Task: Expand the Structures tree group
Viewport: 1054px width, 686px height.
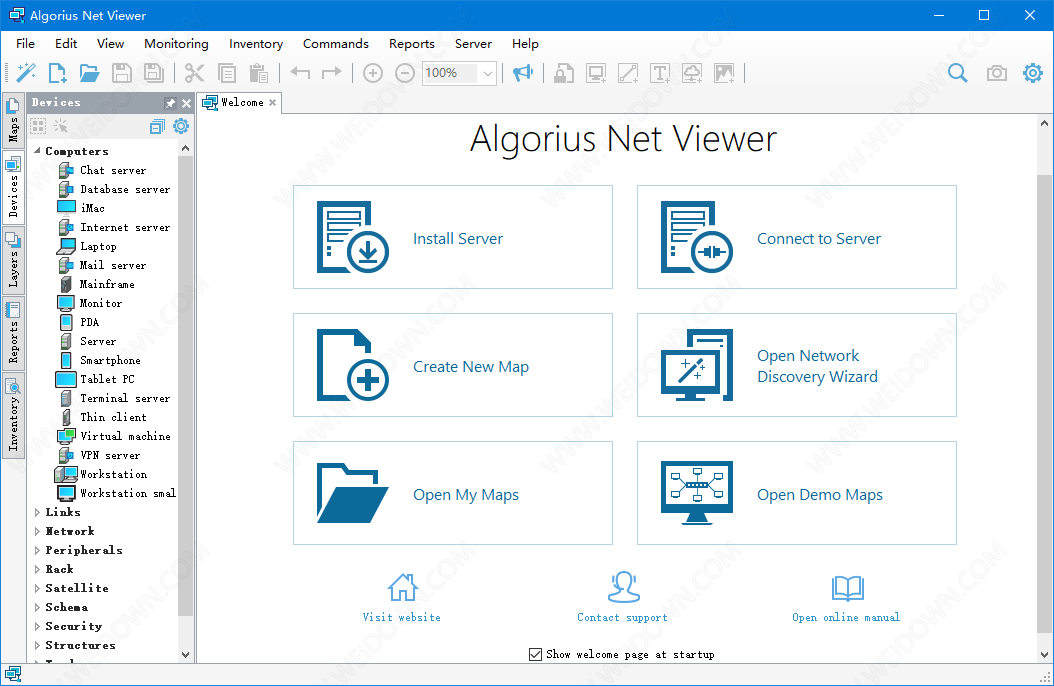Action: pos(37,645)
